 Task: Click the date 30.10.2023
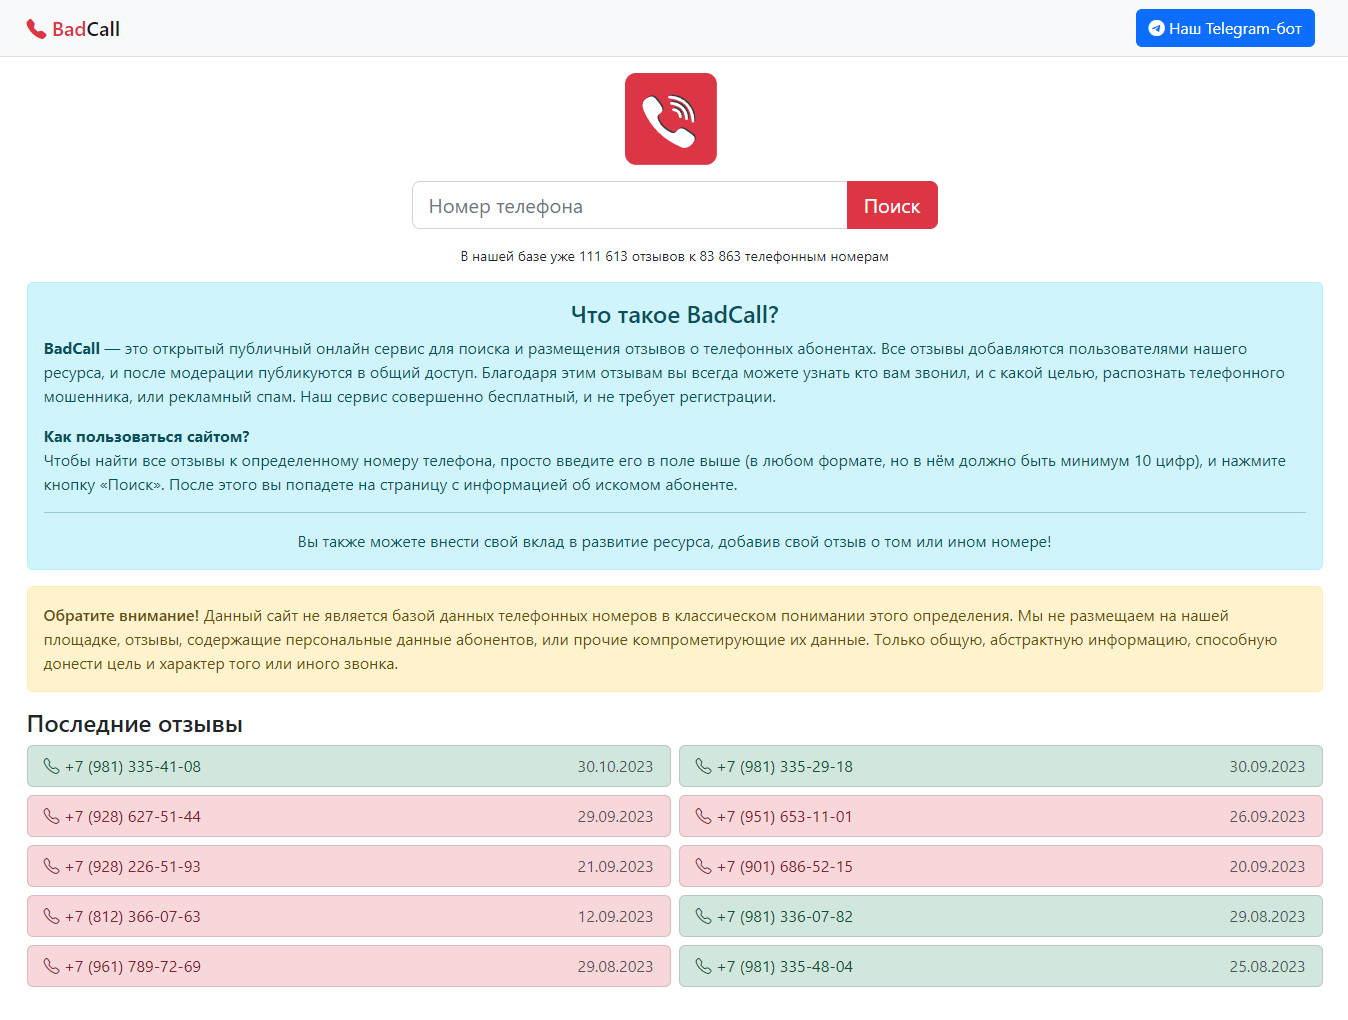click(x=615, y=766)
